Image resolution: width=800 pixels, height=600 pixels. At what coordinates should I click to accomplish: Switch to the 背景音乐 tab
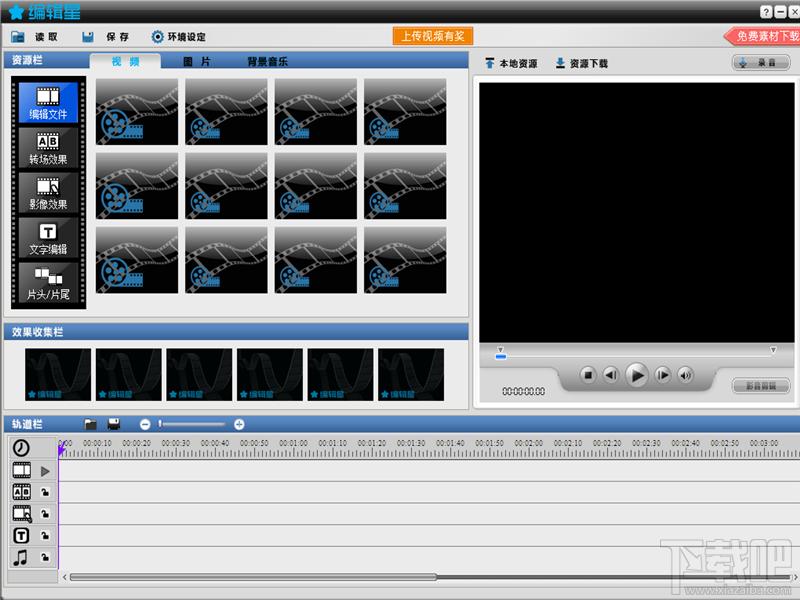point(267,62)
